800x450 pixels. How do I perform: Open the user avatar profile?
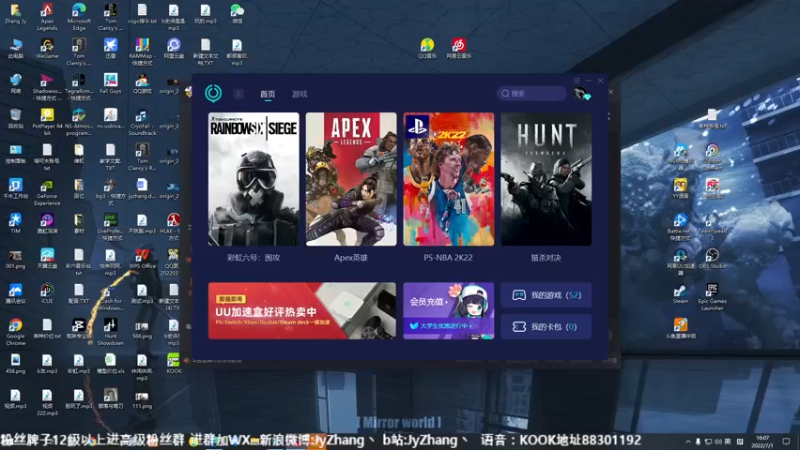point(581,94)
